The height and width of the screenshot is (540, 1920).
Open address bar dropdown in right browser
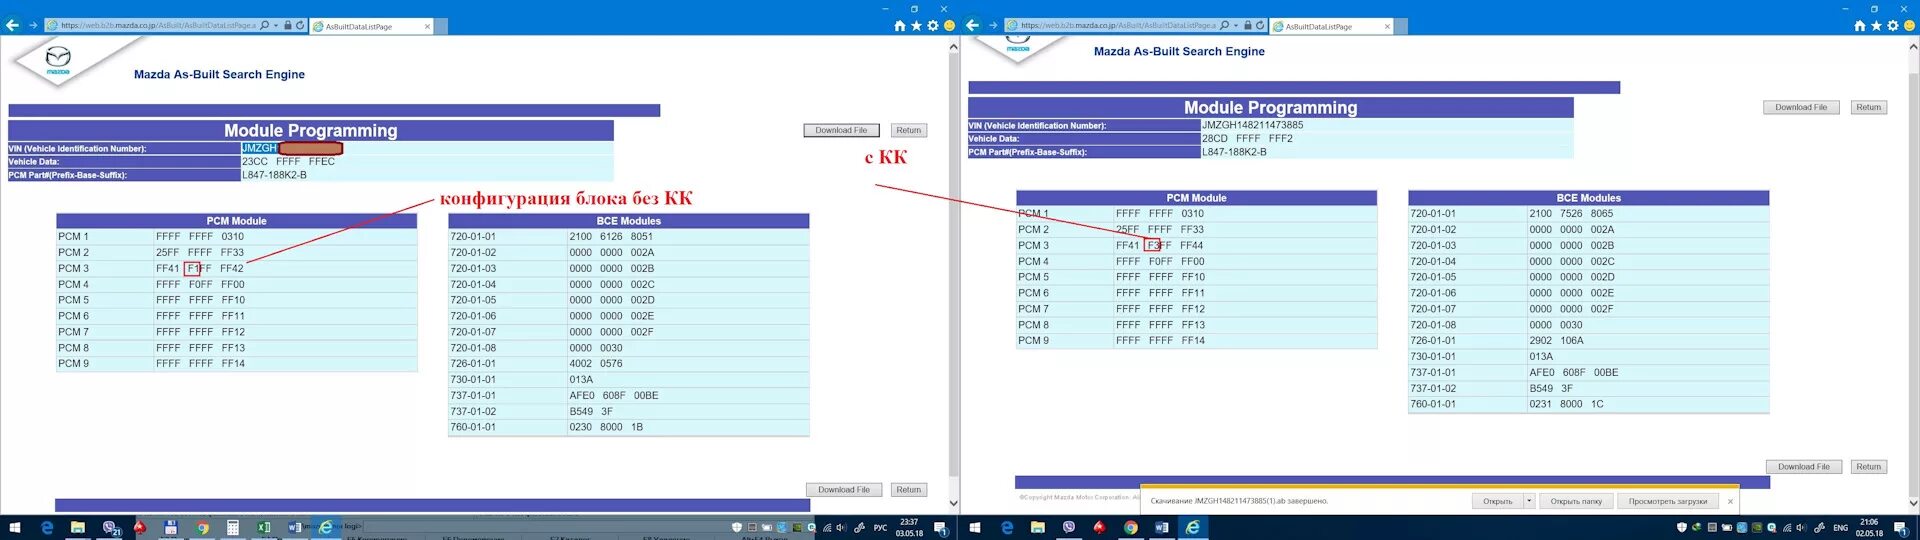(1236, 25)
